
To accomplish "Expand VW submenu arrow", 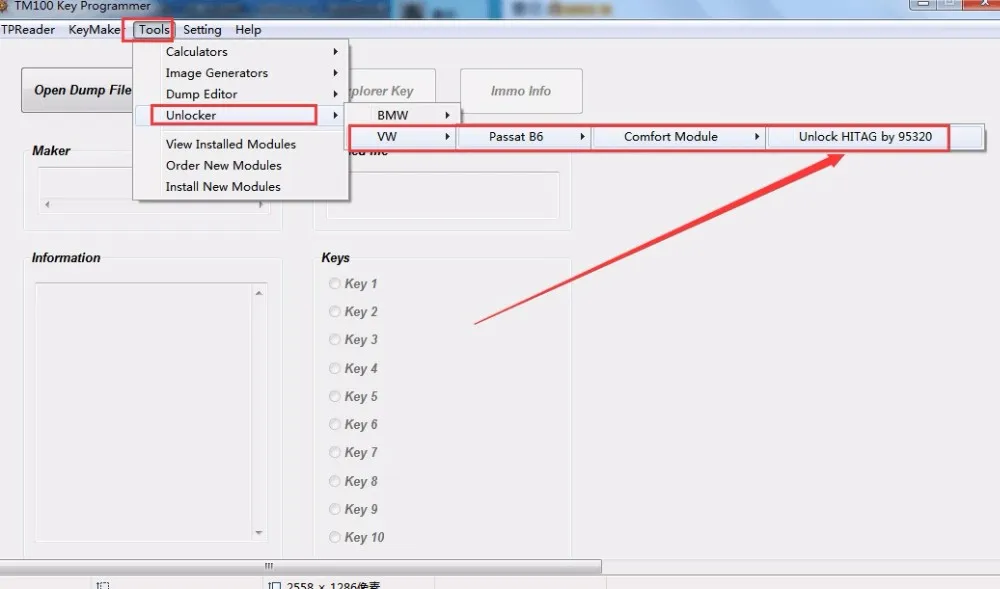I will click(x=448, y=136).
